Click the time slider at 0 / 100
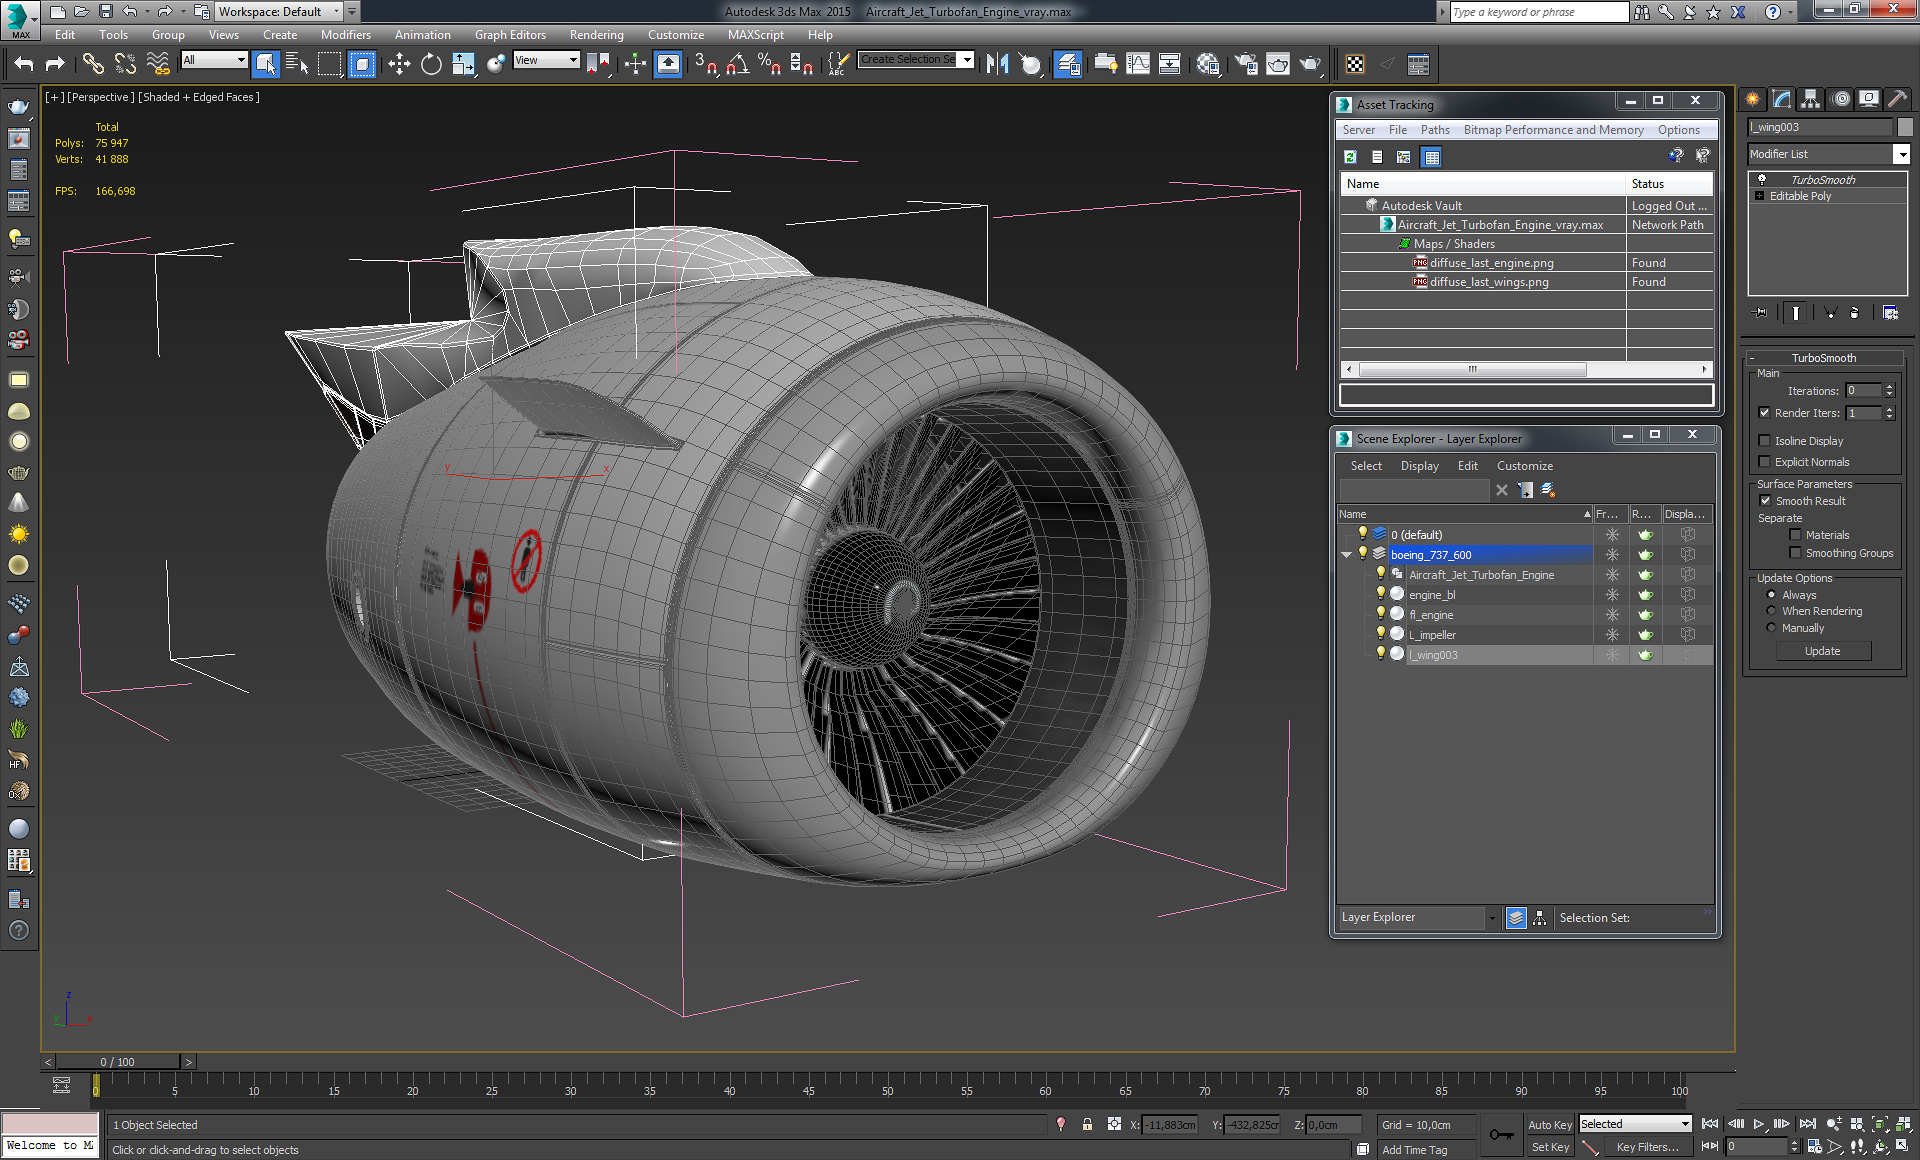Viewport: 1920px width, 1160px height. [118, 1062]
